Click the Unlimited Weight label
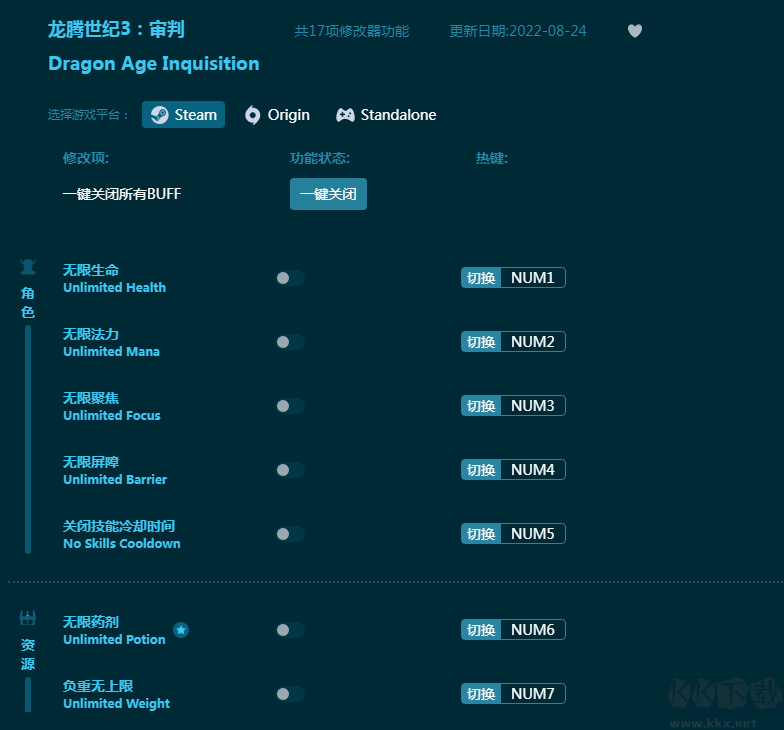The height and width of the screenshot is (730, 784). (x=116, y=704)
